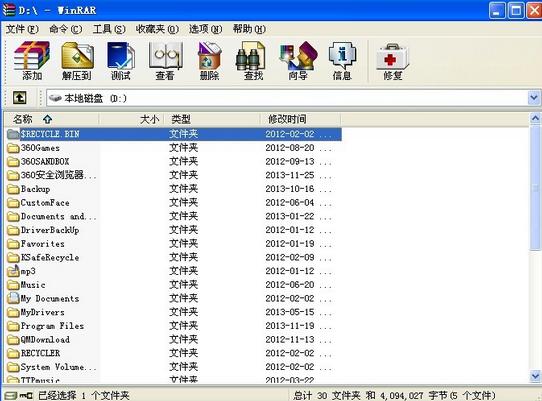Open the 文件(F) menu
The height and width of the screenshot is (401, 542).
click(x=22, y=29)
